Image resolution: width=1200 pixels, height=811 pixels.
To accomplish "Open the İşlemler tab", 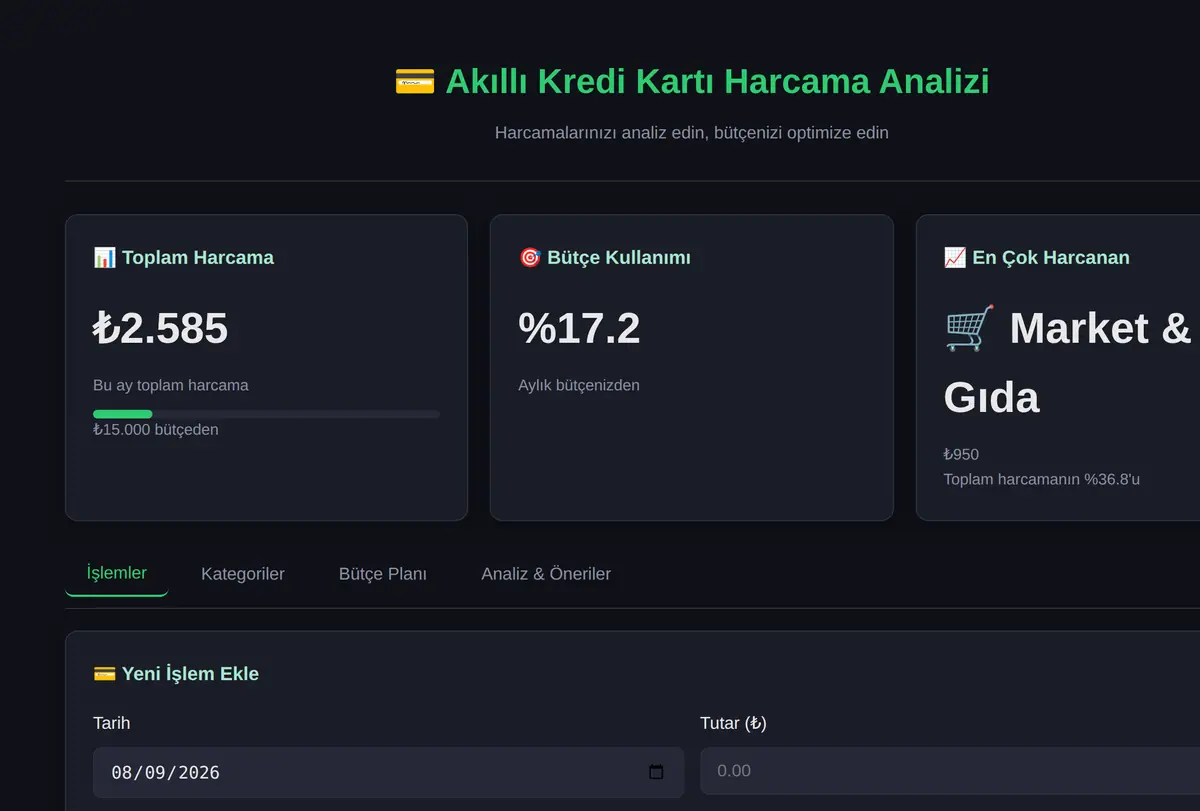I will tap(117, 574).
